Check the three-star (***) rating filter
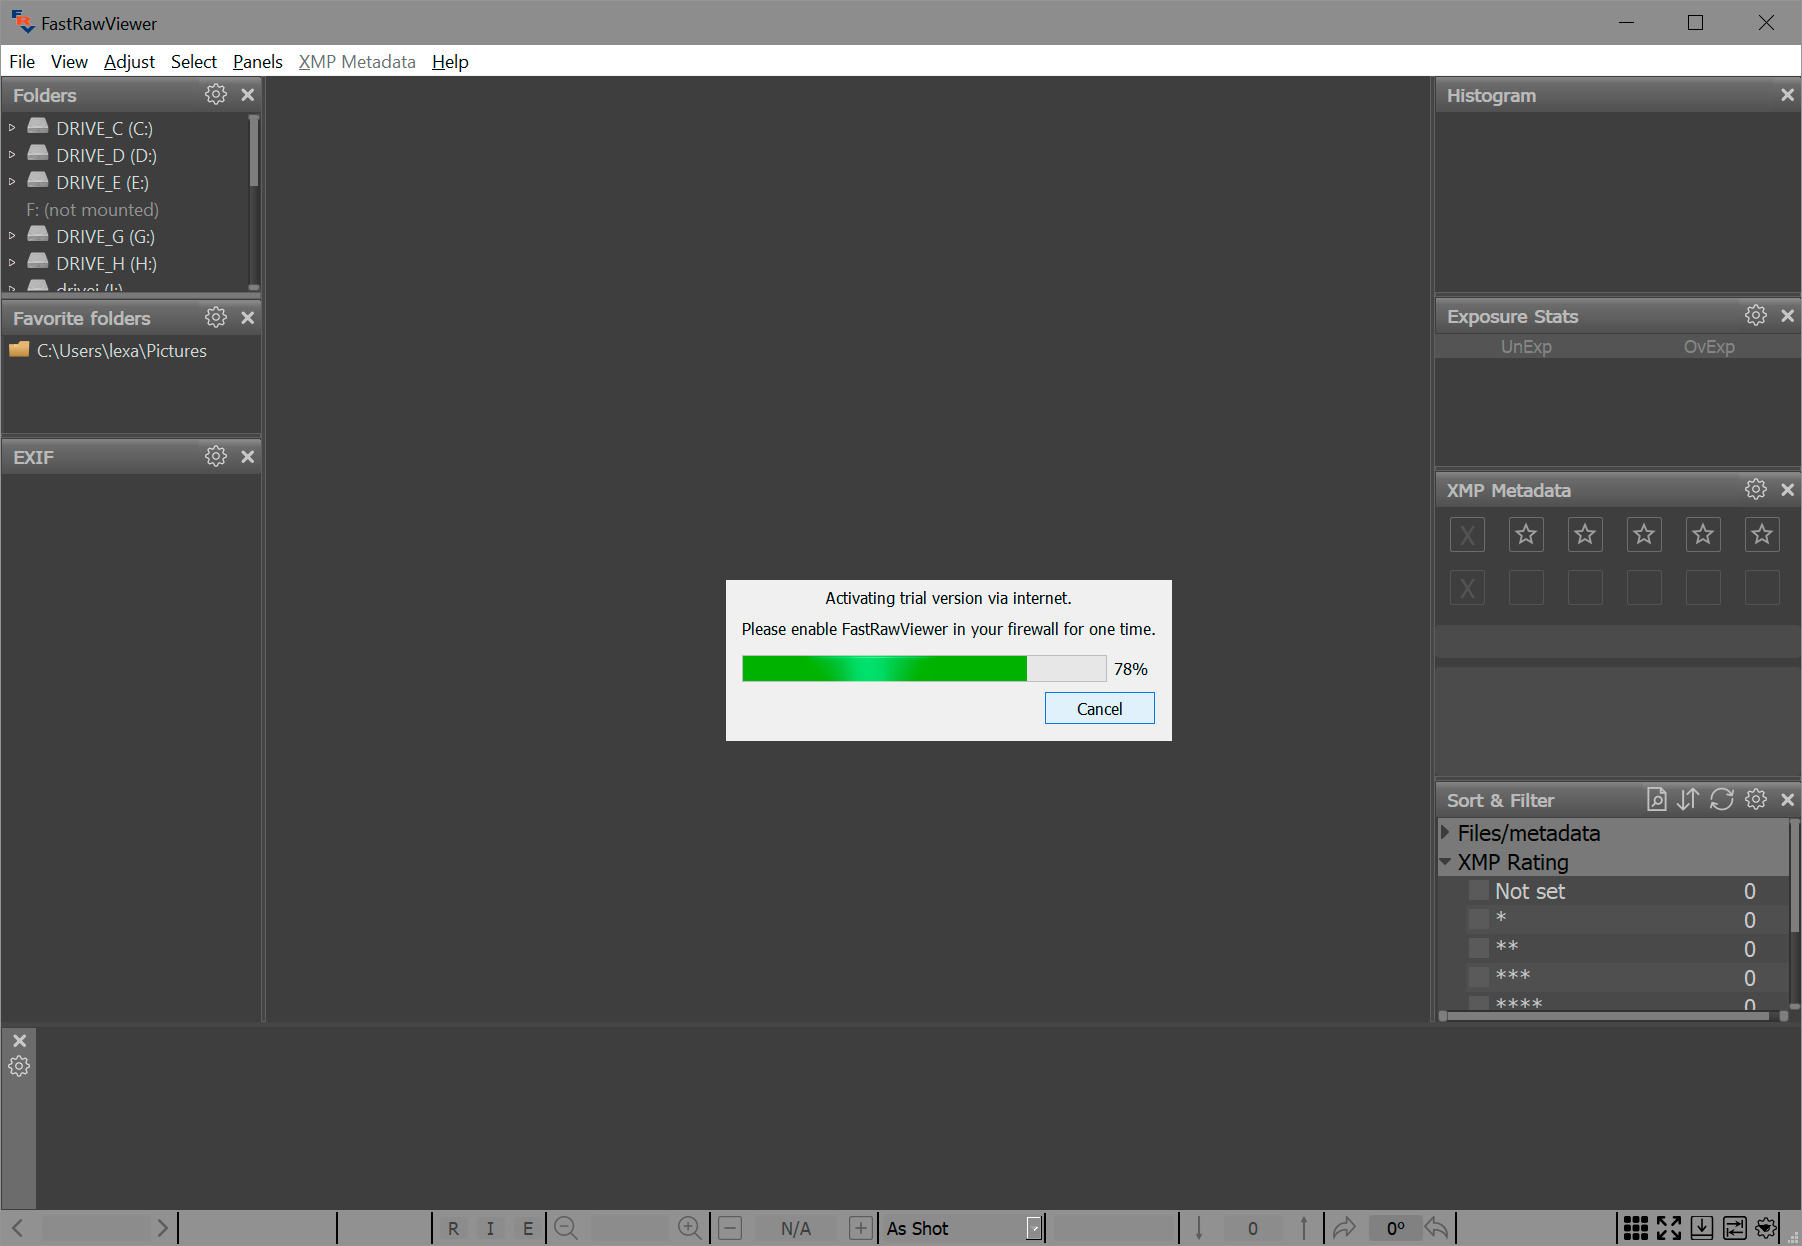The width and height of the screenshot is (1802, 1246). coord(1479,976)
